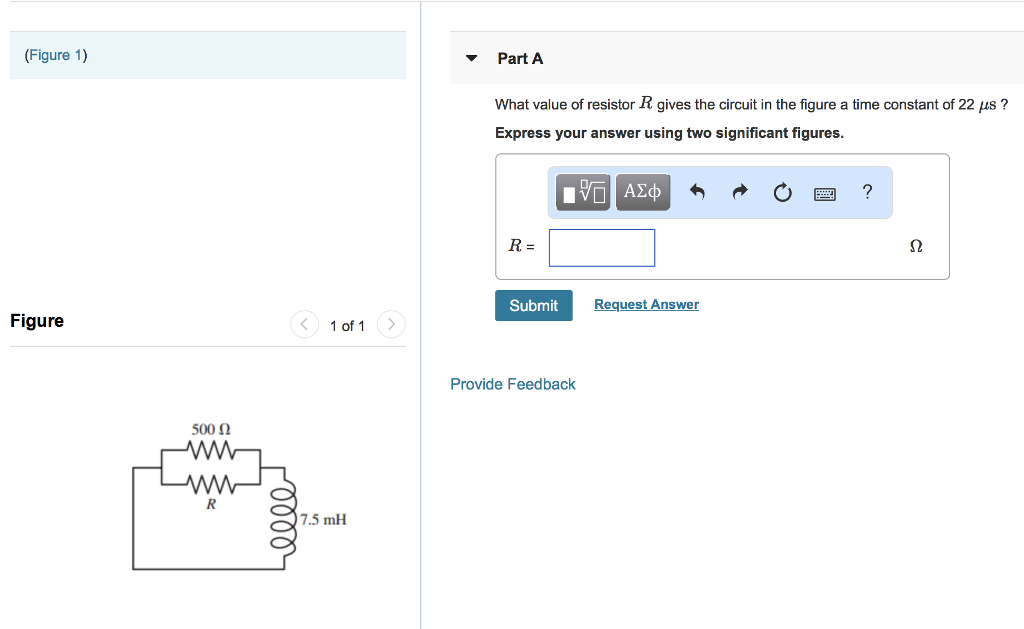The image size is (1024, 629).
Task: Click the Ω unit label beside the answer
Action: coord(915,246)
